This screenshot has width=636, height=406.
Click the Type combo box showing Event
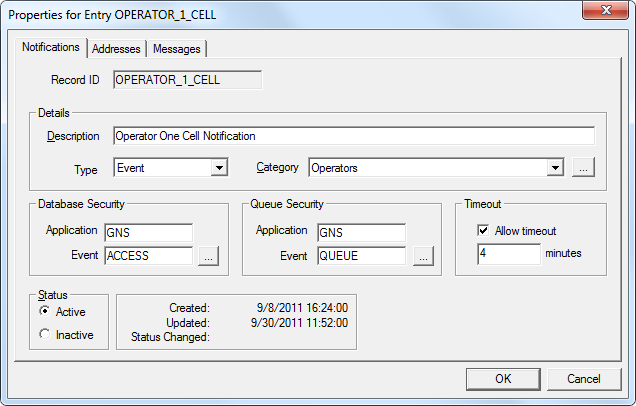[x=171, y=168]
